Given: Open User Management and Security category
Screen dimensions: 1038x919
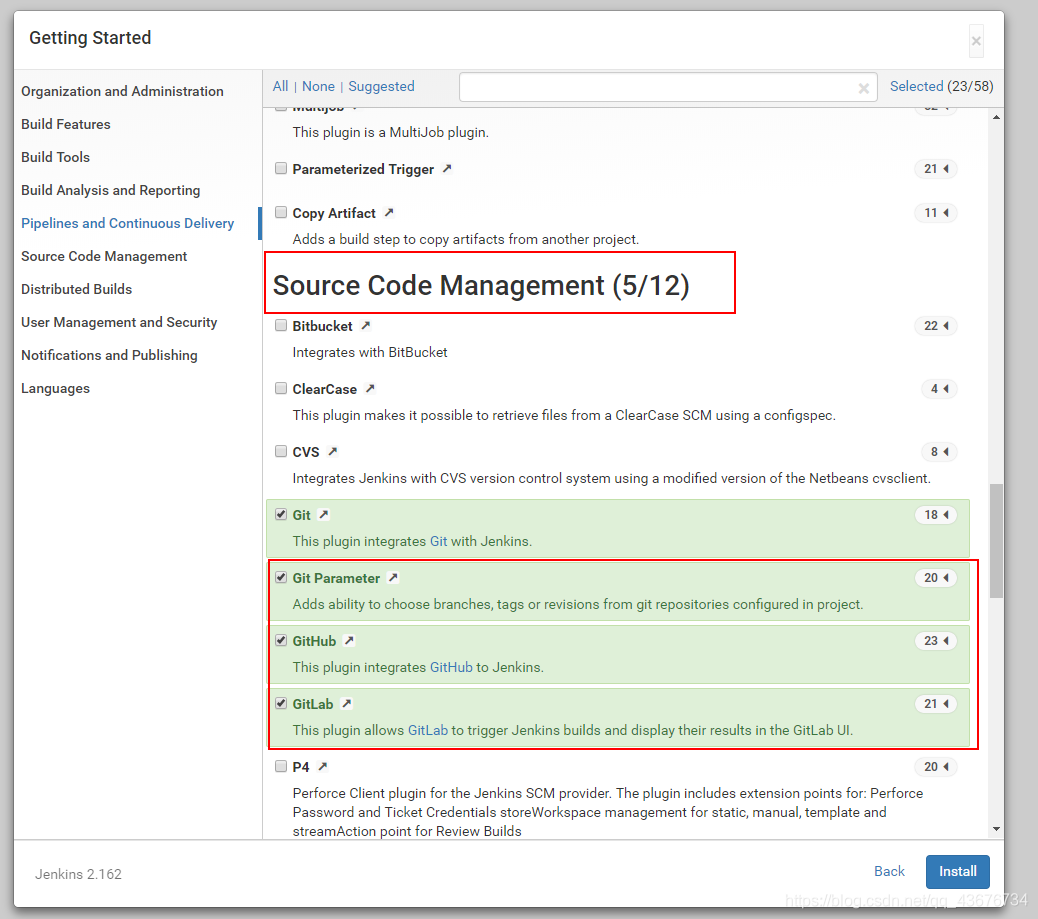Looking at the screenshot, I should pos(119,322).
